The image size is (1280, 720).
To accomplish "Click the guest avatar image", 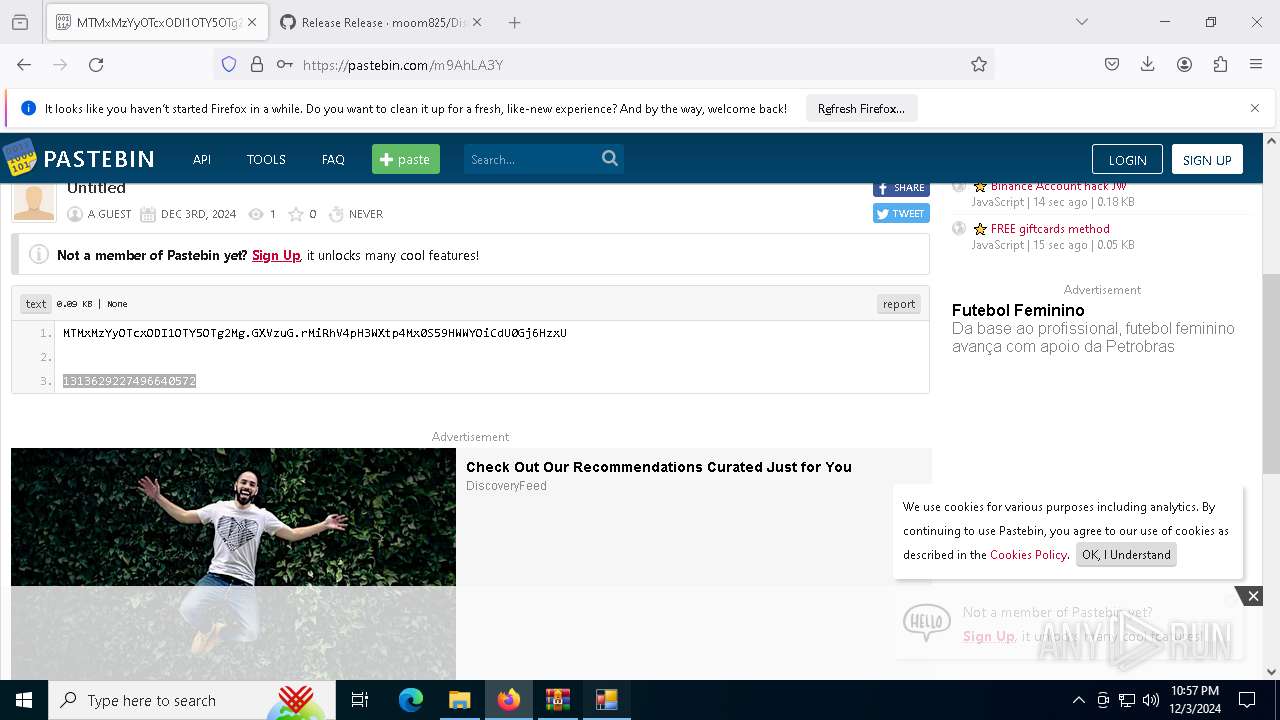I will (33, 202).
